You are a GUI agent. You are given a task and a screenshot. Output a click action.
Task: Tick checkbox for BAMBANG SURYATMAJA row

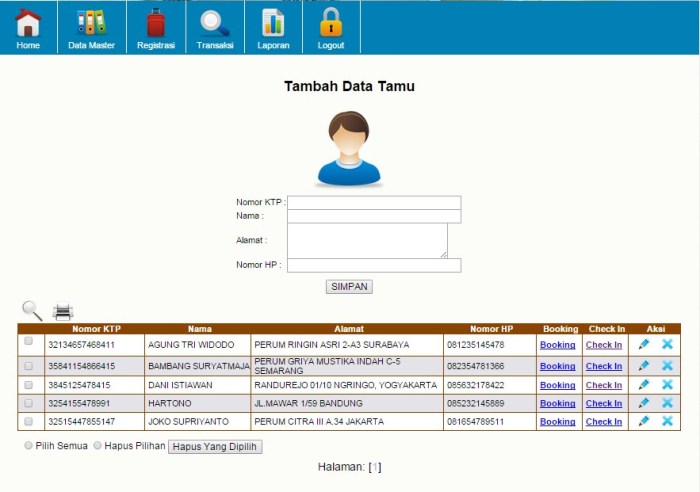click(29, 366)
